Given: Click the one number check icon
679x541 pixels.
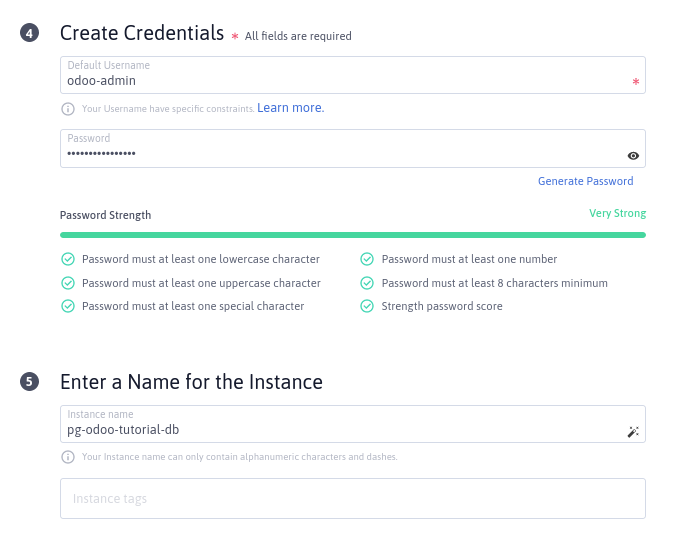Looking at the screenshot, I should [368, 259].
